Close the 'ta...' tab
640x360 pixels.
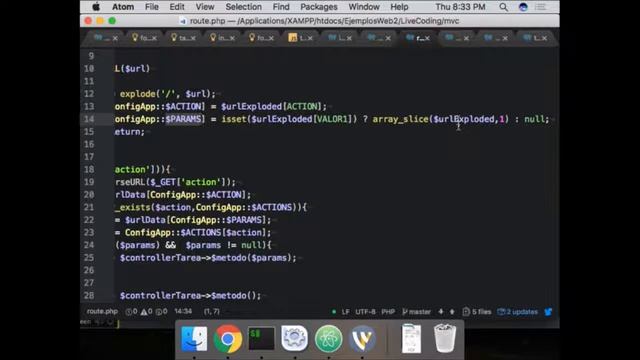193,38
